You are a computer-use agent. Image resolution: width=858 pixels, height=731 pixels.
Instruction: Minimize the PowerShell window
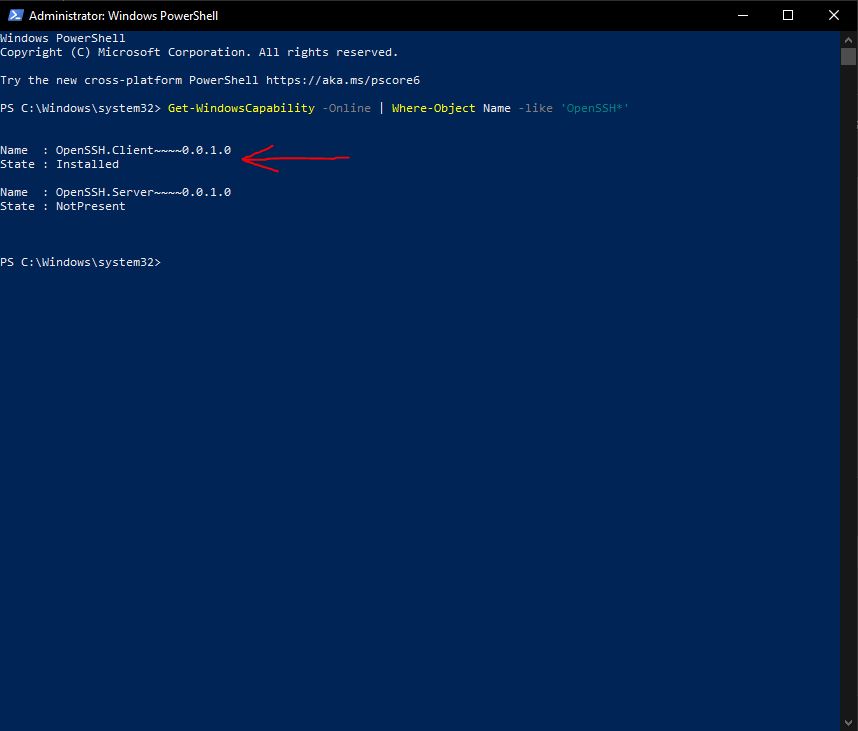tap(742, 15)
